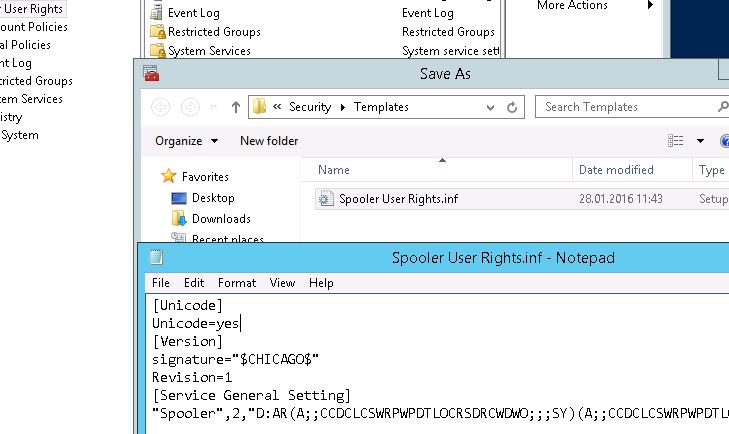Sort files by Date modified column
729x434 pixels.
point(616,170)
